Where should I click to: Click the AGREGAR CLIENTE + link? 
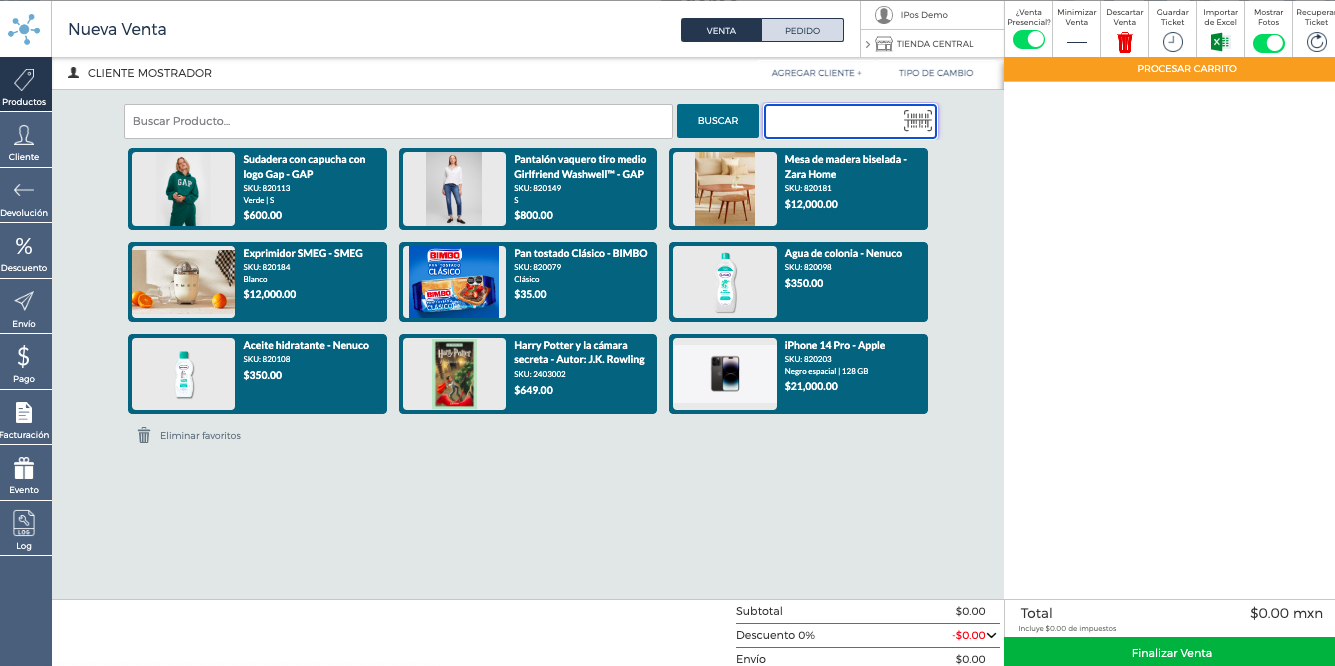coord(816,73)
